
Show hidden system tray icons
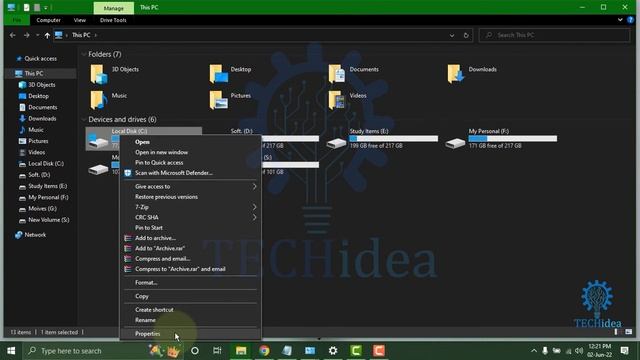click(533, 351)
